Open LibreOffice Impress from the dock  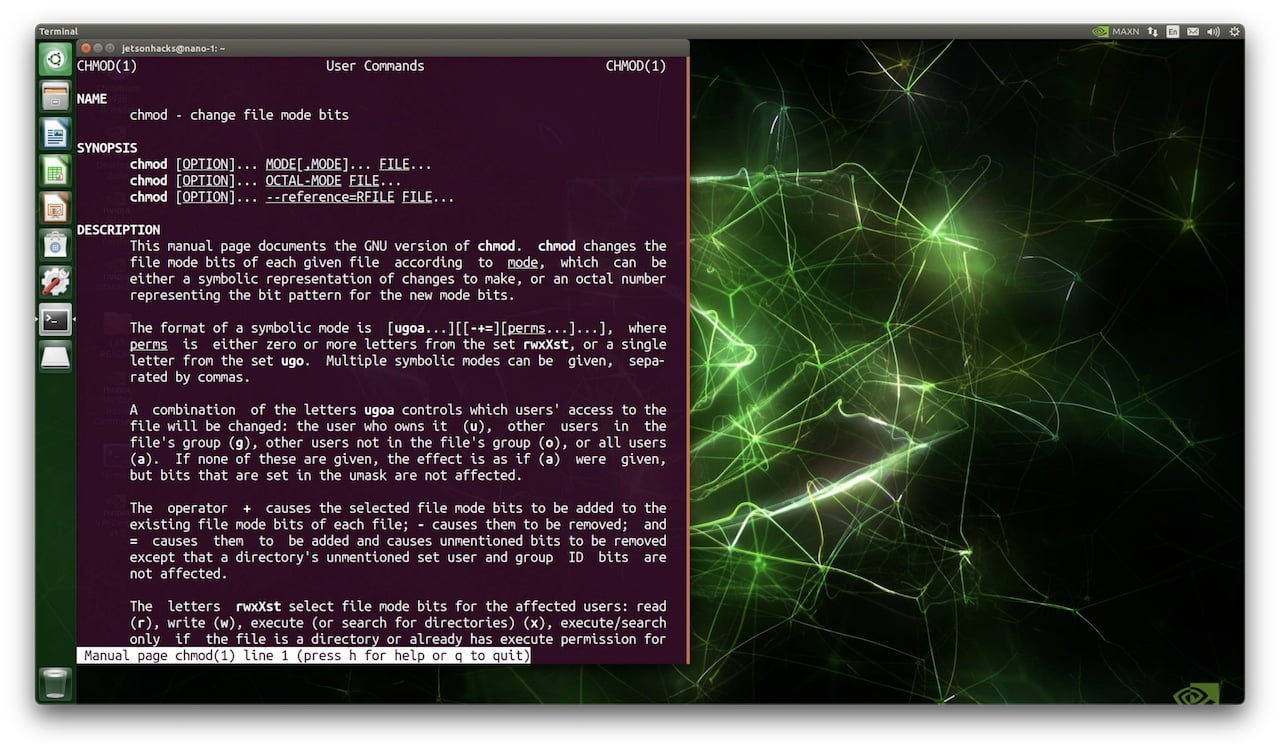54,207
